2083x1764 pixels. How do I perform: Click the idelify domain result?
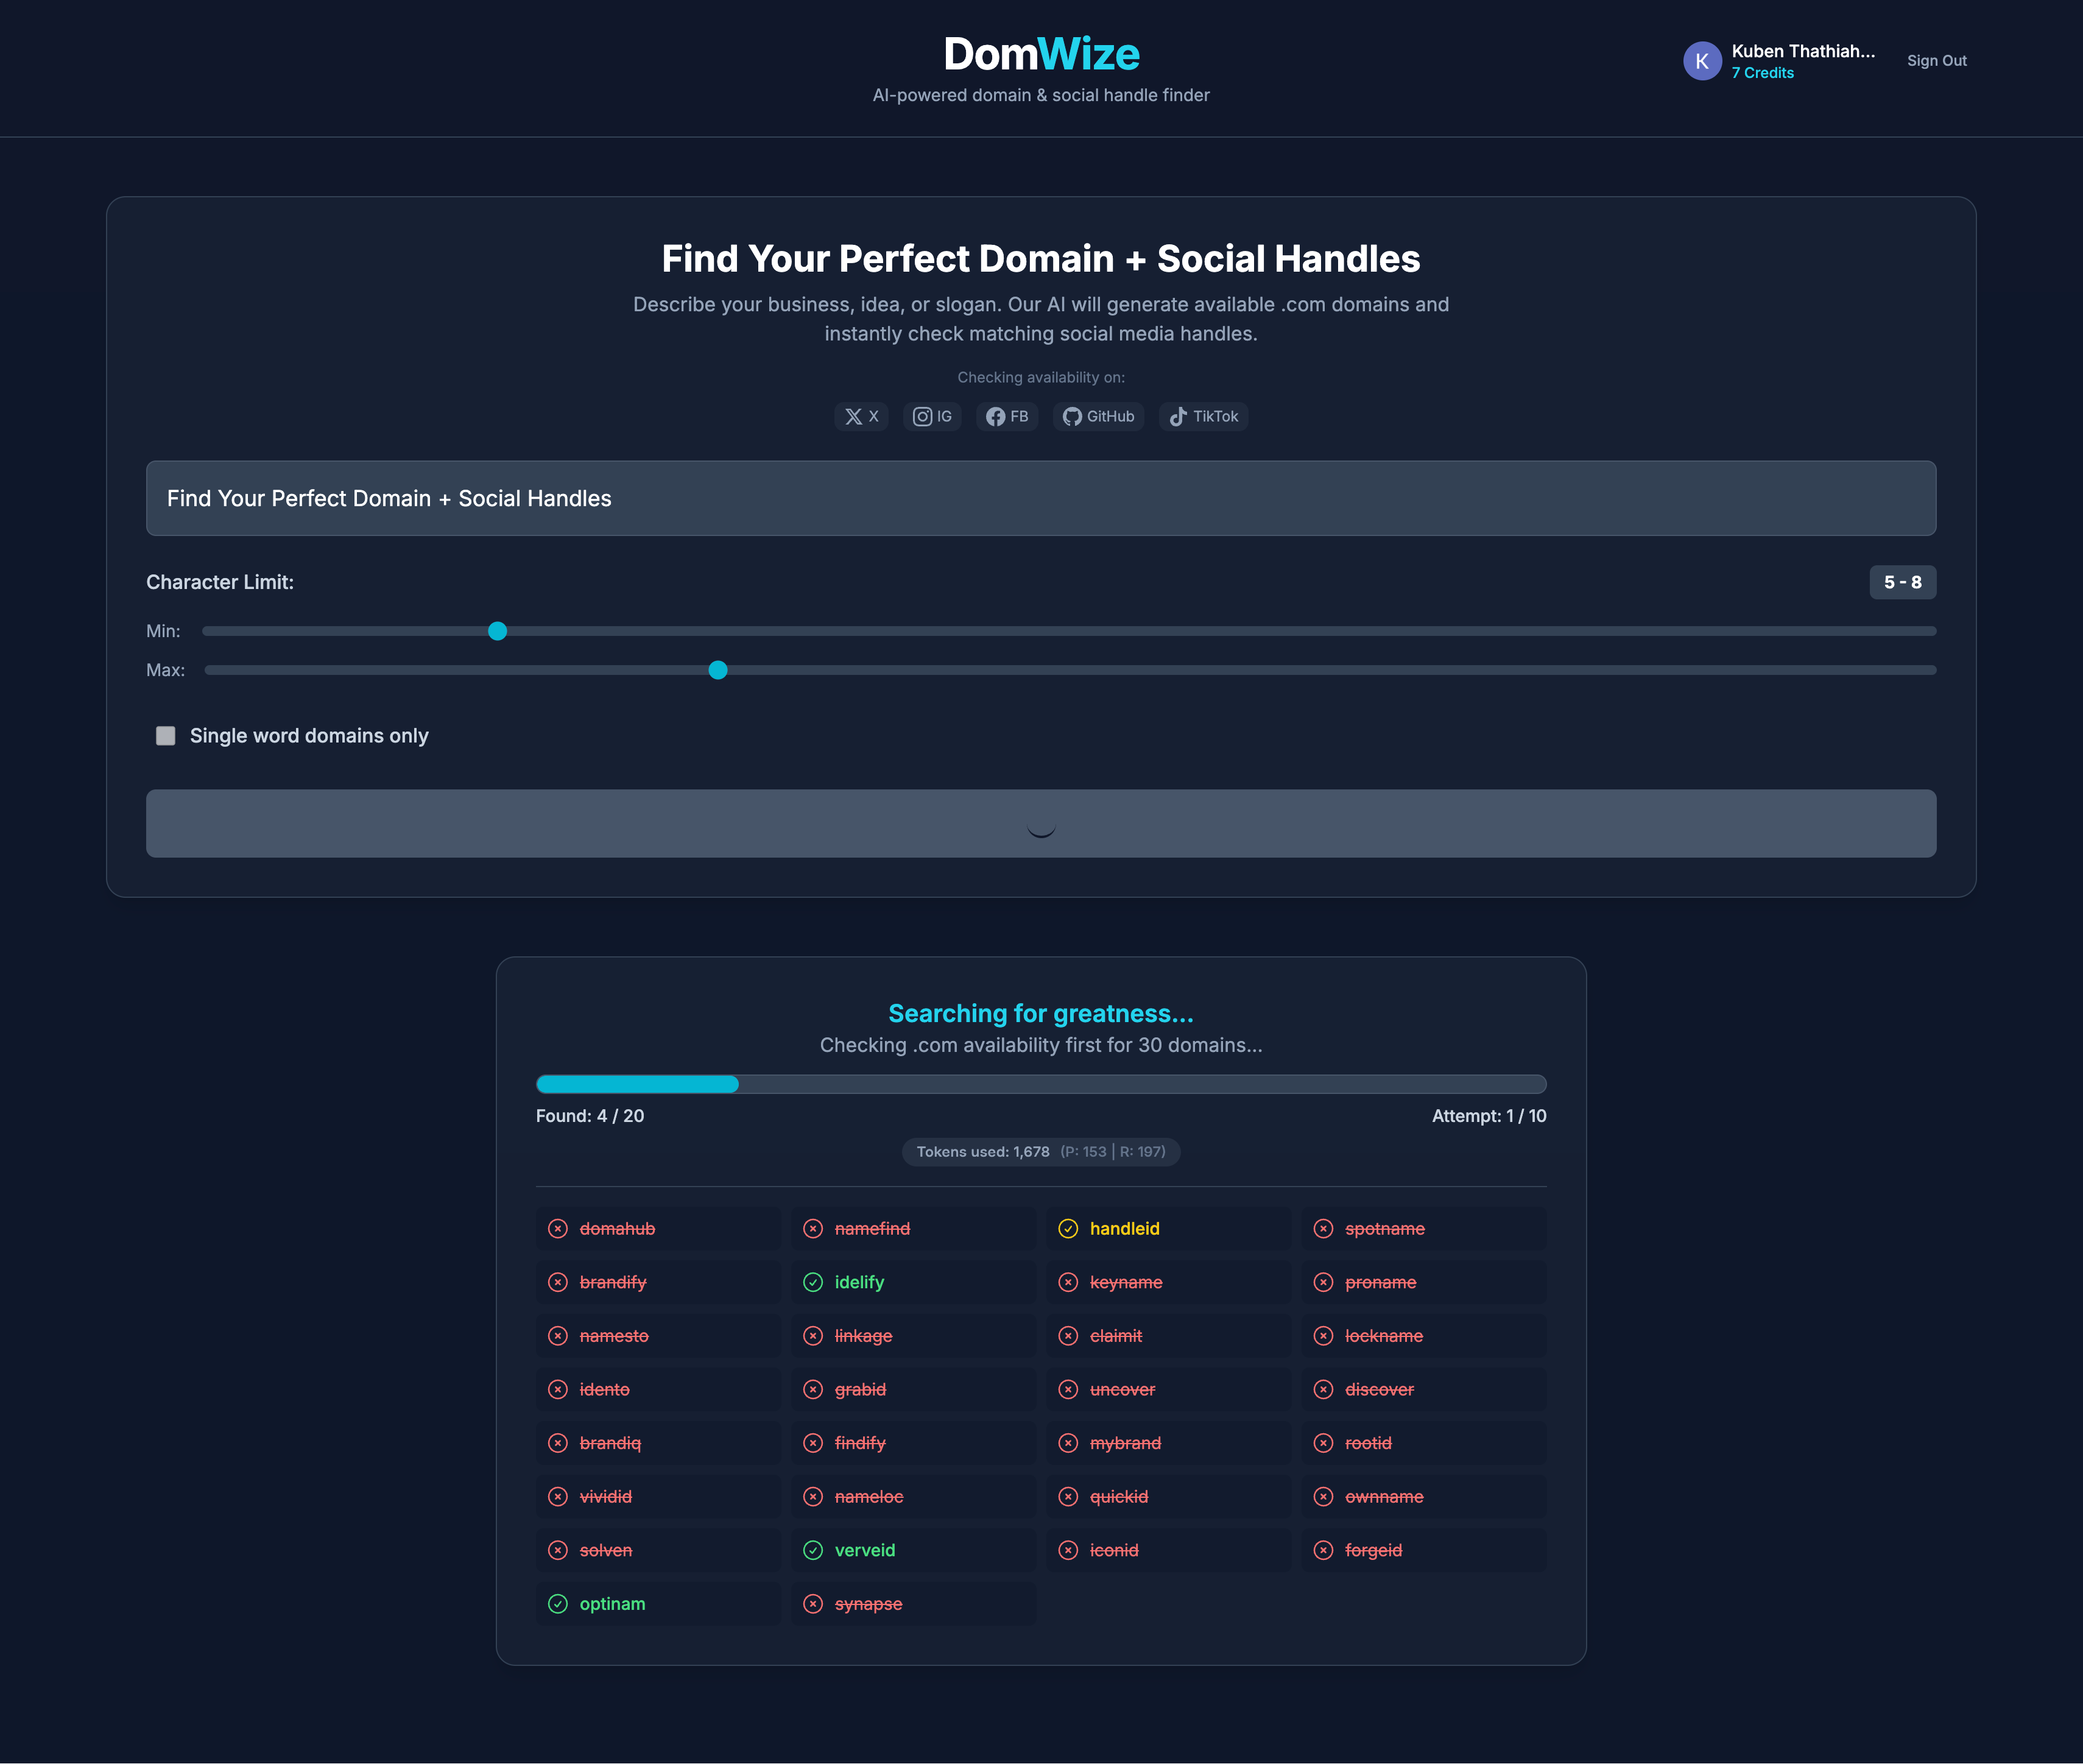click(x=913, y=1282)
